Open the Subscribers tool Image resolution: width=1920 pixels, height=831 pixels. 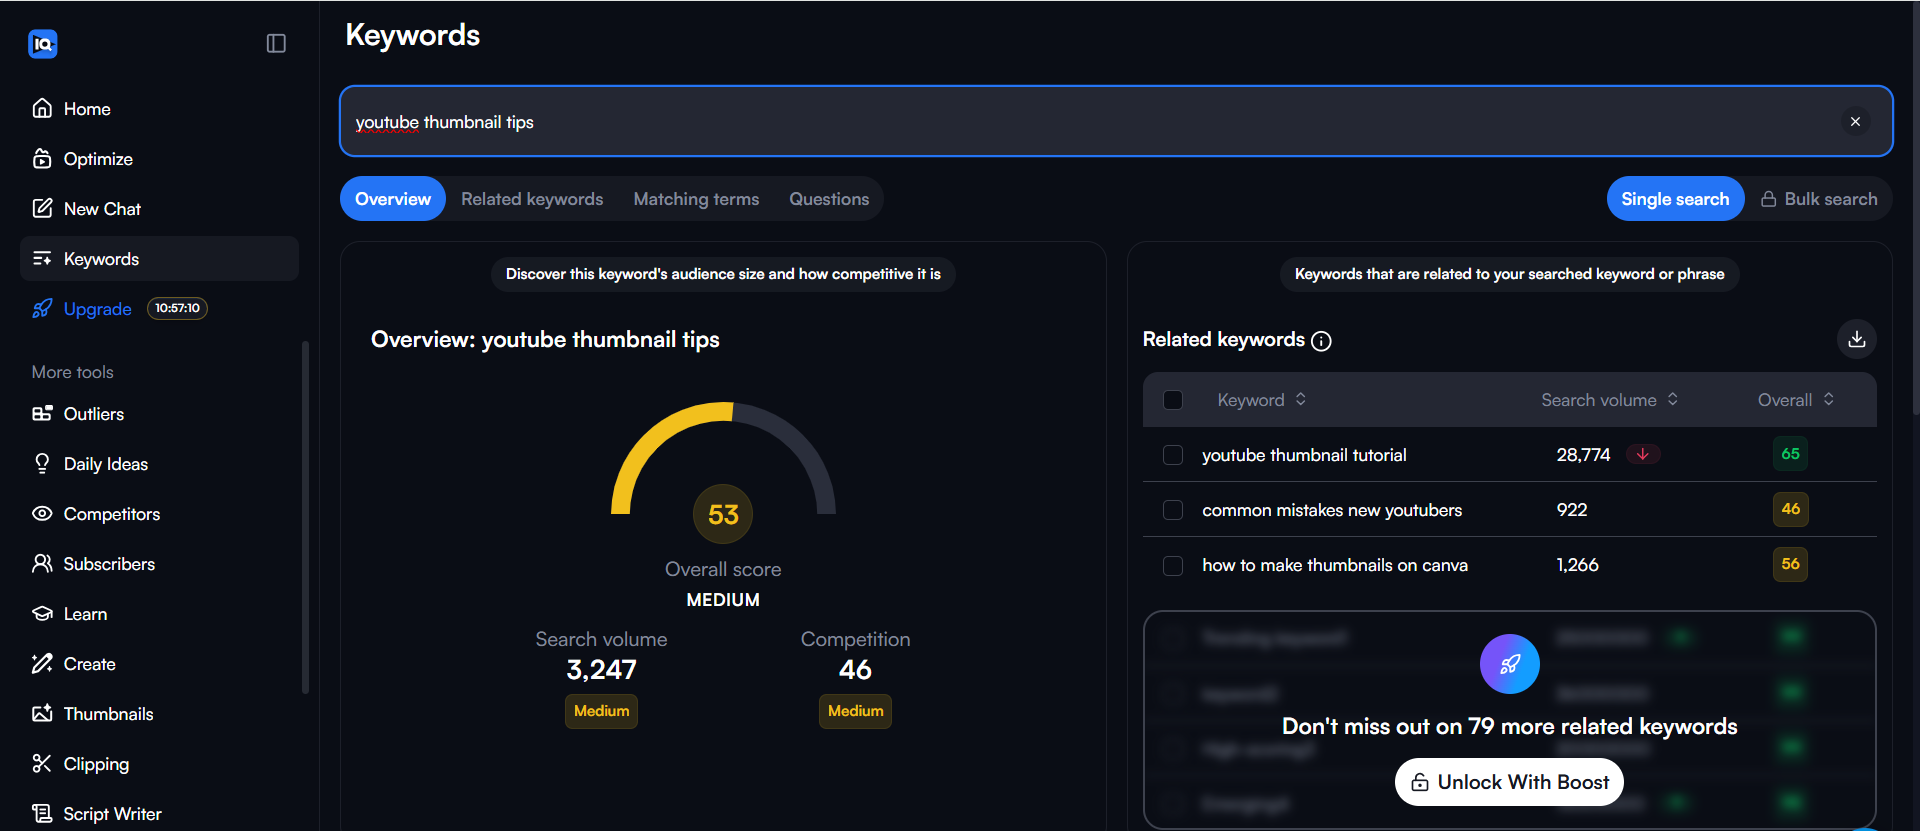click(x=159, y=563)
